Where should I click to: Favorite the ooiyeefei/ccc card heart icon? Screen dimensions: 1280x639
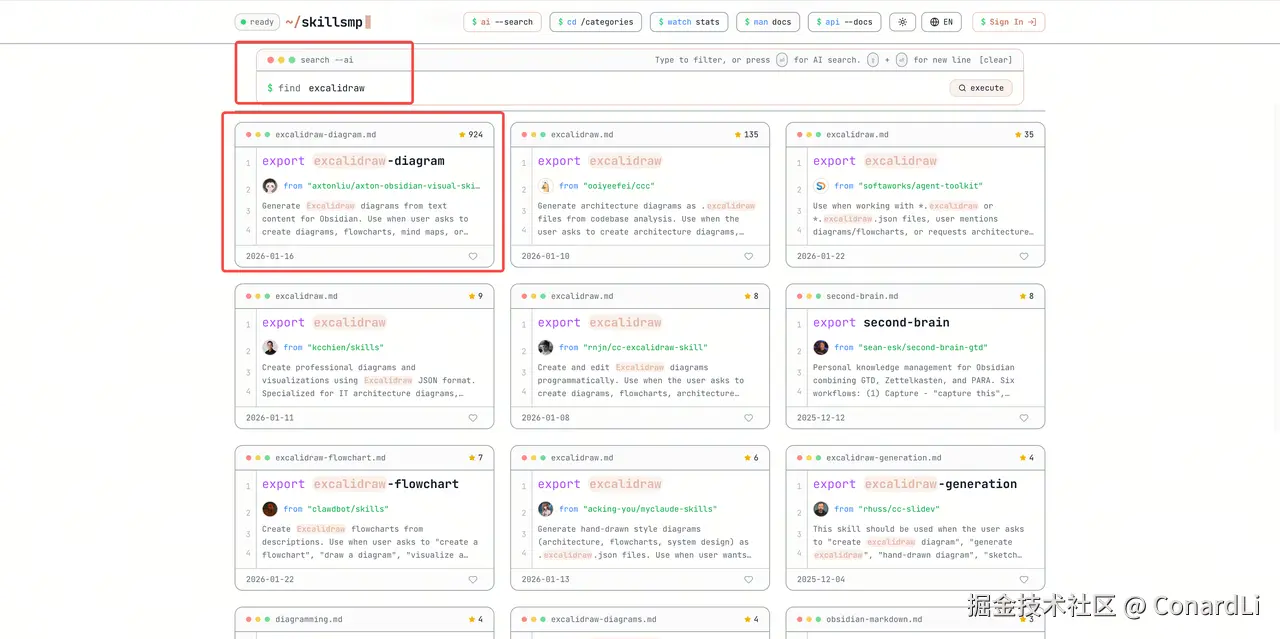tap(748, 256)
